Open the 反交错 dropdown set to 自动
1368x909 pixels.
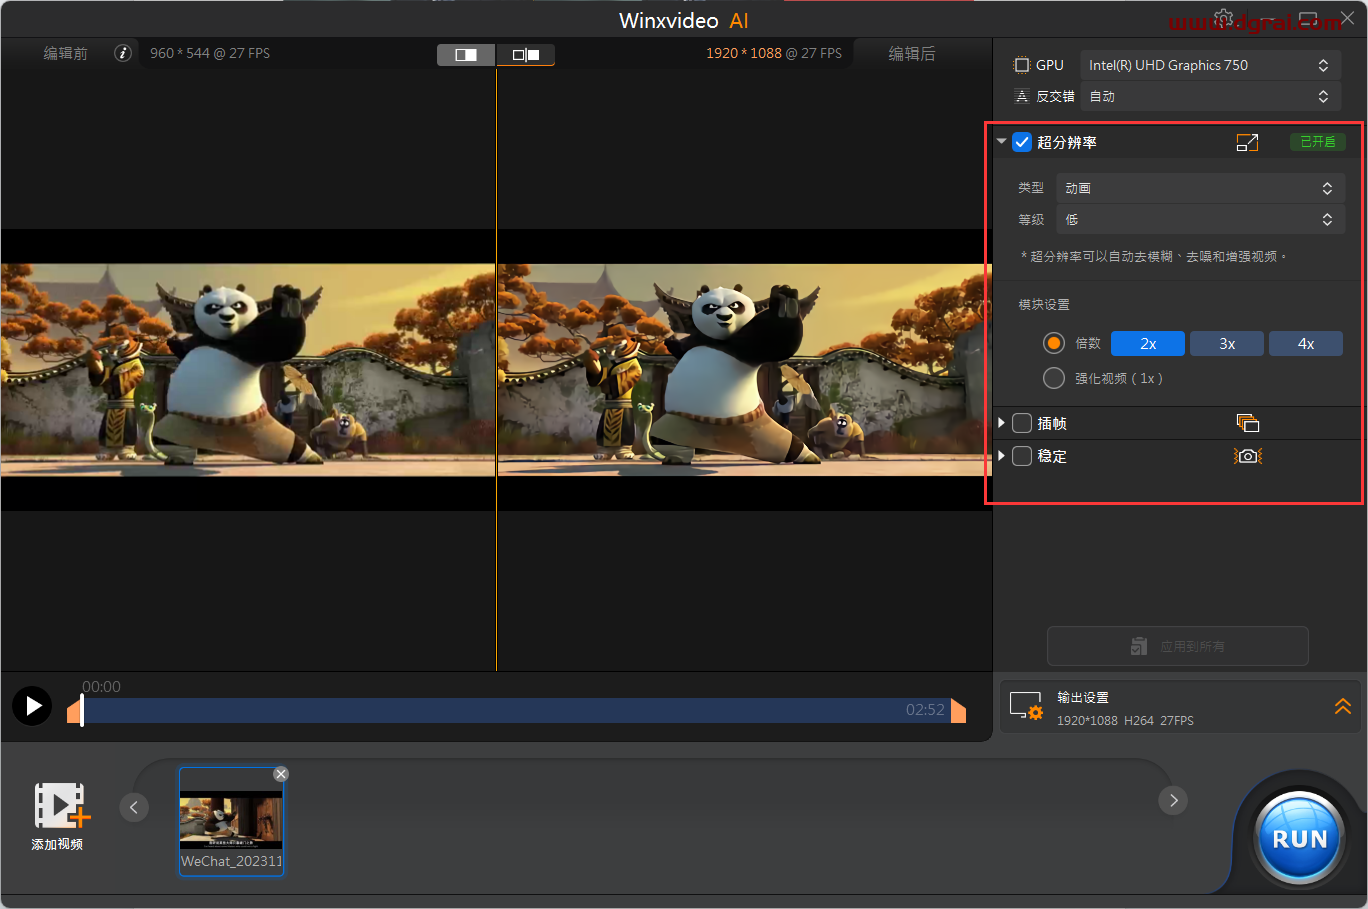[1210, 96]
